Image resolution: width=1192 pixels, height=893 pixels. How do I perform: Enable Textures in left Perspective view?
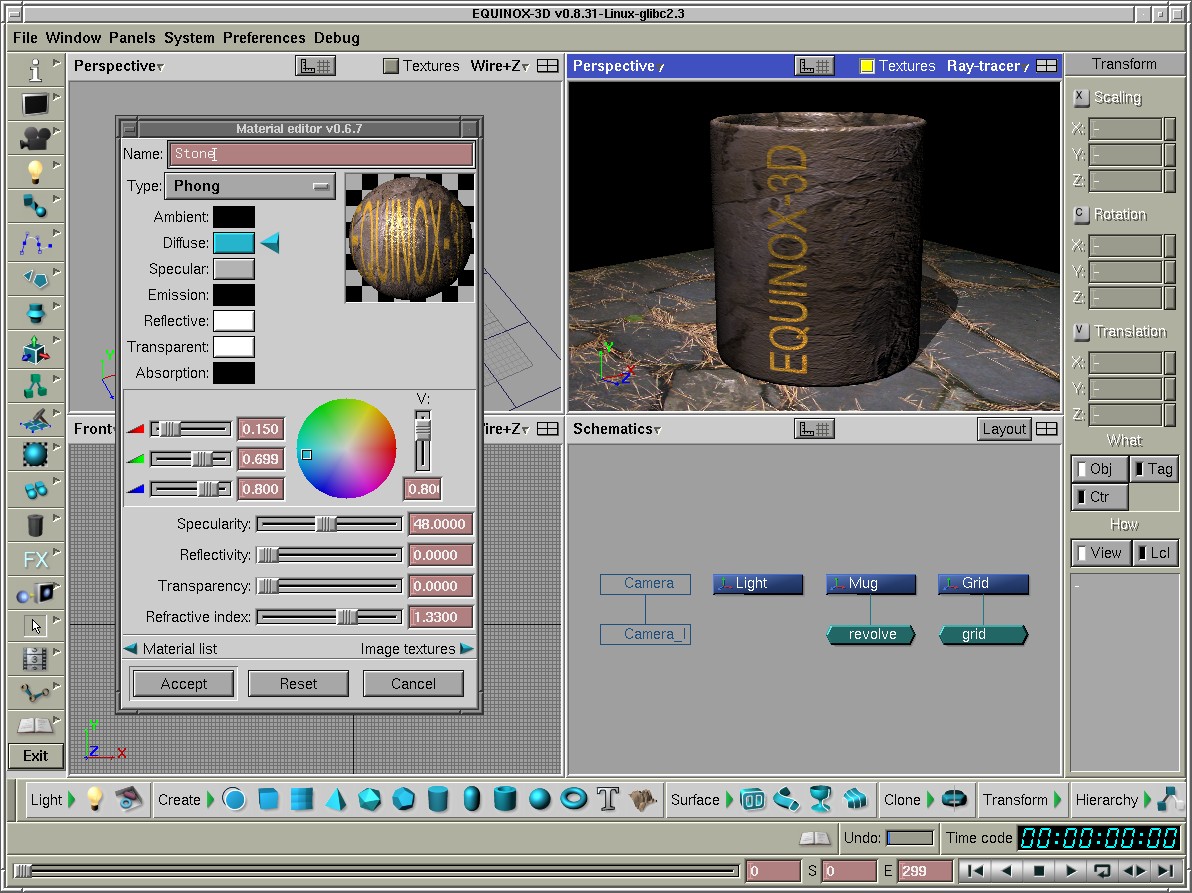pyautogui.click(x=391, y=66)
